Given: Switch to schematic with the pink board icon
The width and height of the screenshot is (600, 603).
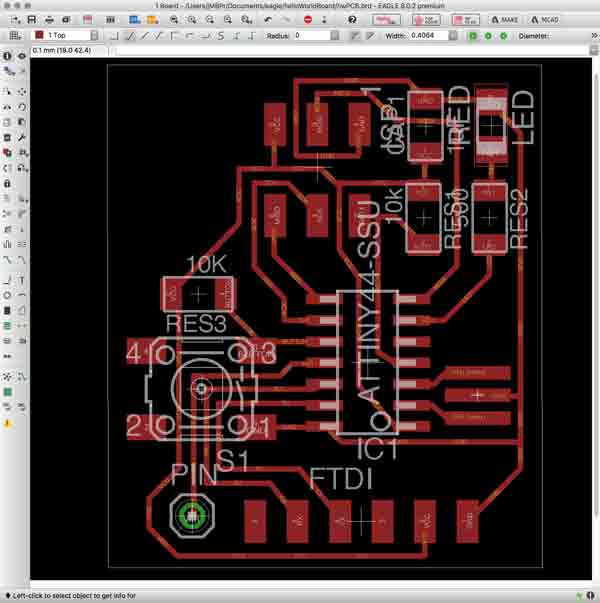Looking at the screenshot, I should 88,20.
